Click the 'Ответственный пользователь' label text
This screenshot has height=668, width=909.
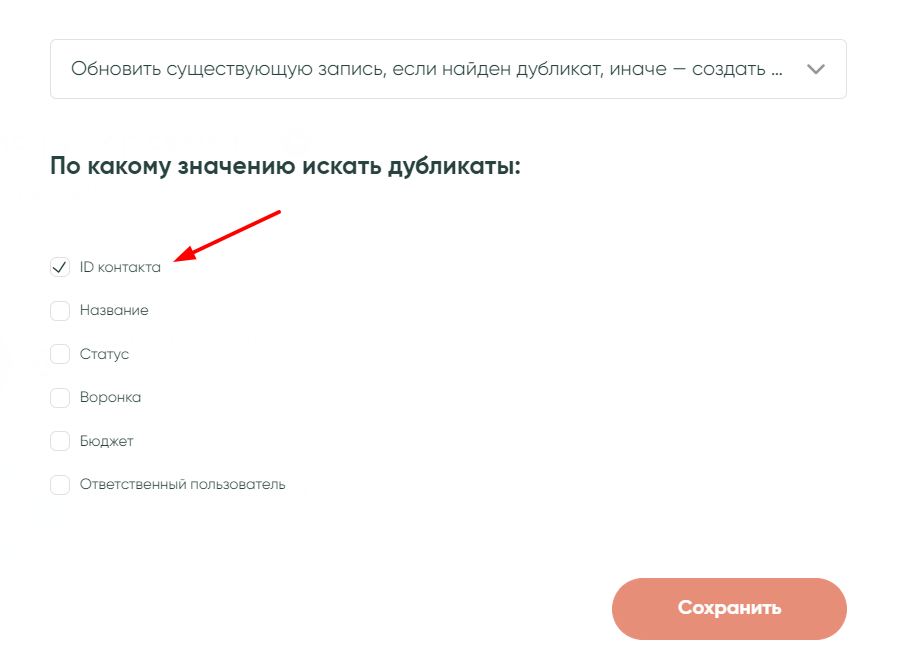tap(182, 485)
